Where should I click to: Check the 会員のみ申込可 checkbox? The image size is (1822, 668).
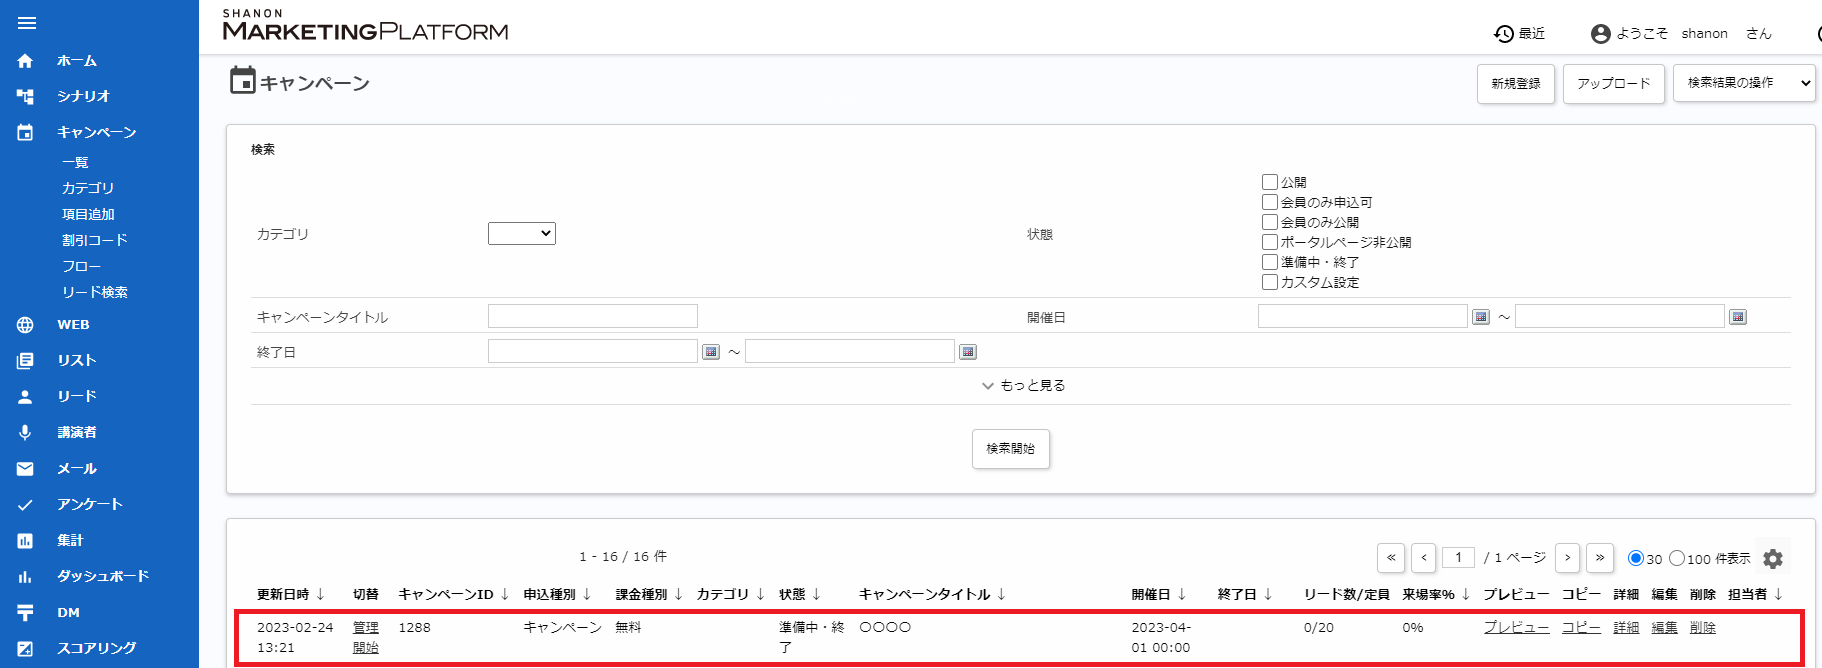tap(1270, 202)
